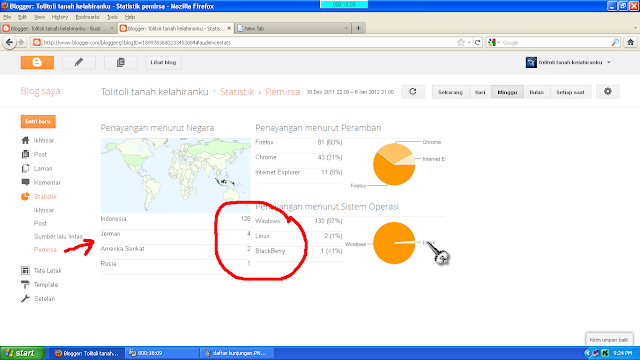Switch to the first Blogger Buat tab
This screenshot has height=360, width=640.
click(57, 28)
